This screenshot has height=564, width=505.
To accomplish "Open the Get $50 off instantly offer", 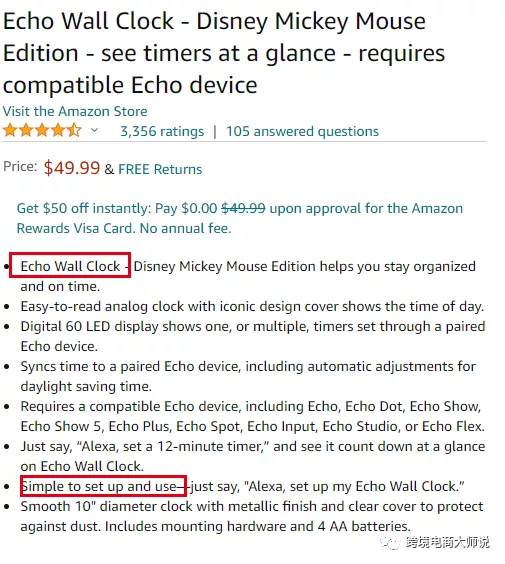I will [x=240, y=218].
